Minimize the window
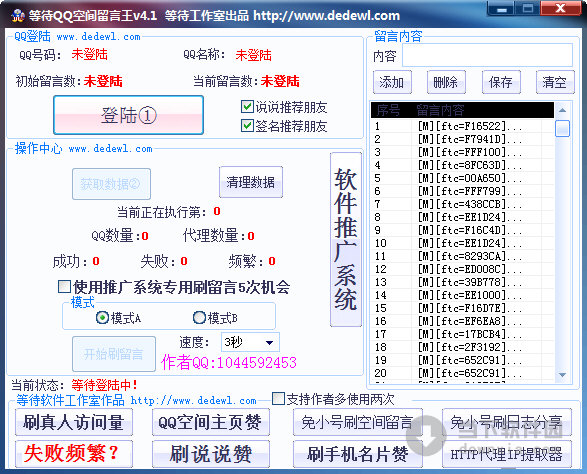Viewport: 587px width, 474px height. tap(501, 8)
